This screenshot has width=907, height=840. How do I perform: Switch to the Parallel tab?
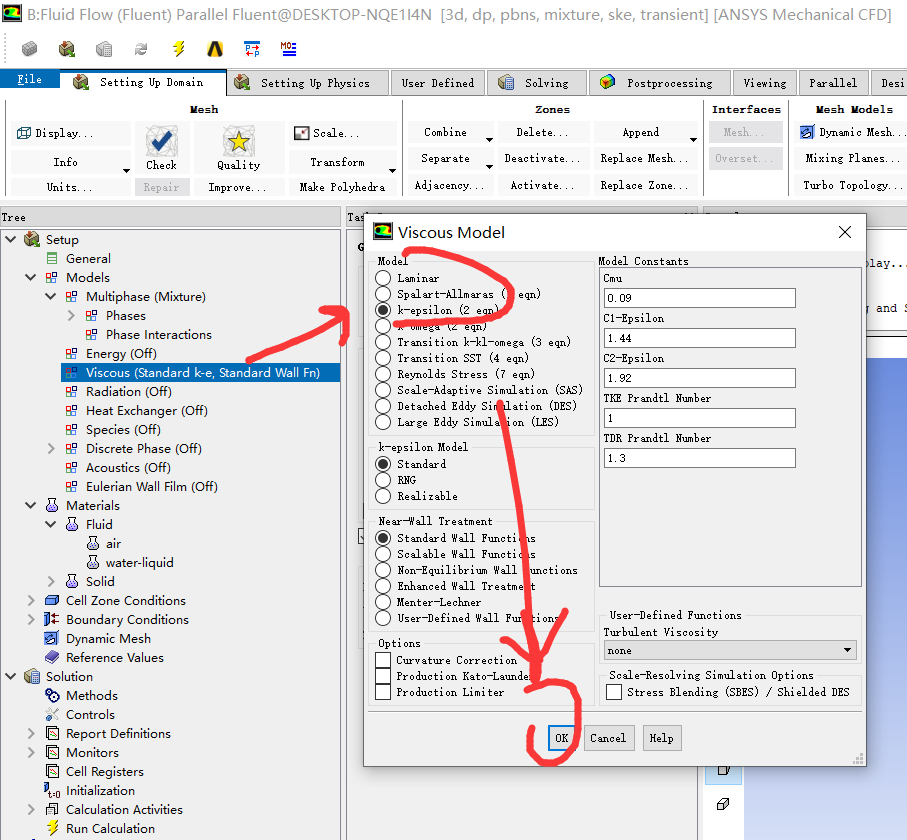[833, 83]
